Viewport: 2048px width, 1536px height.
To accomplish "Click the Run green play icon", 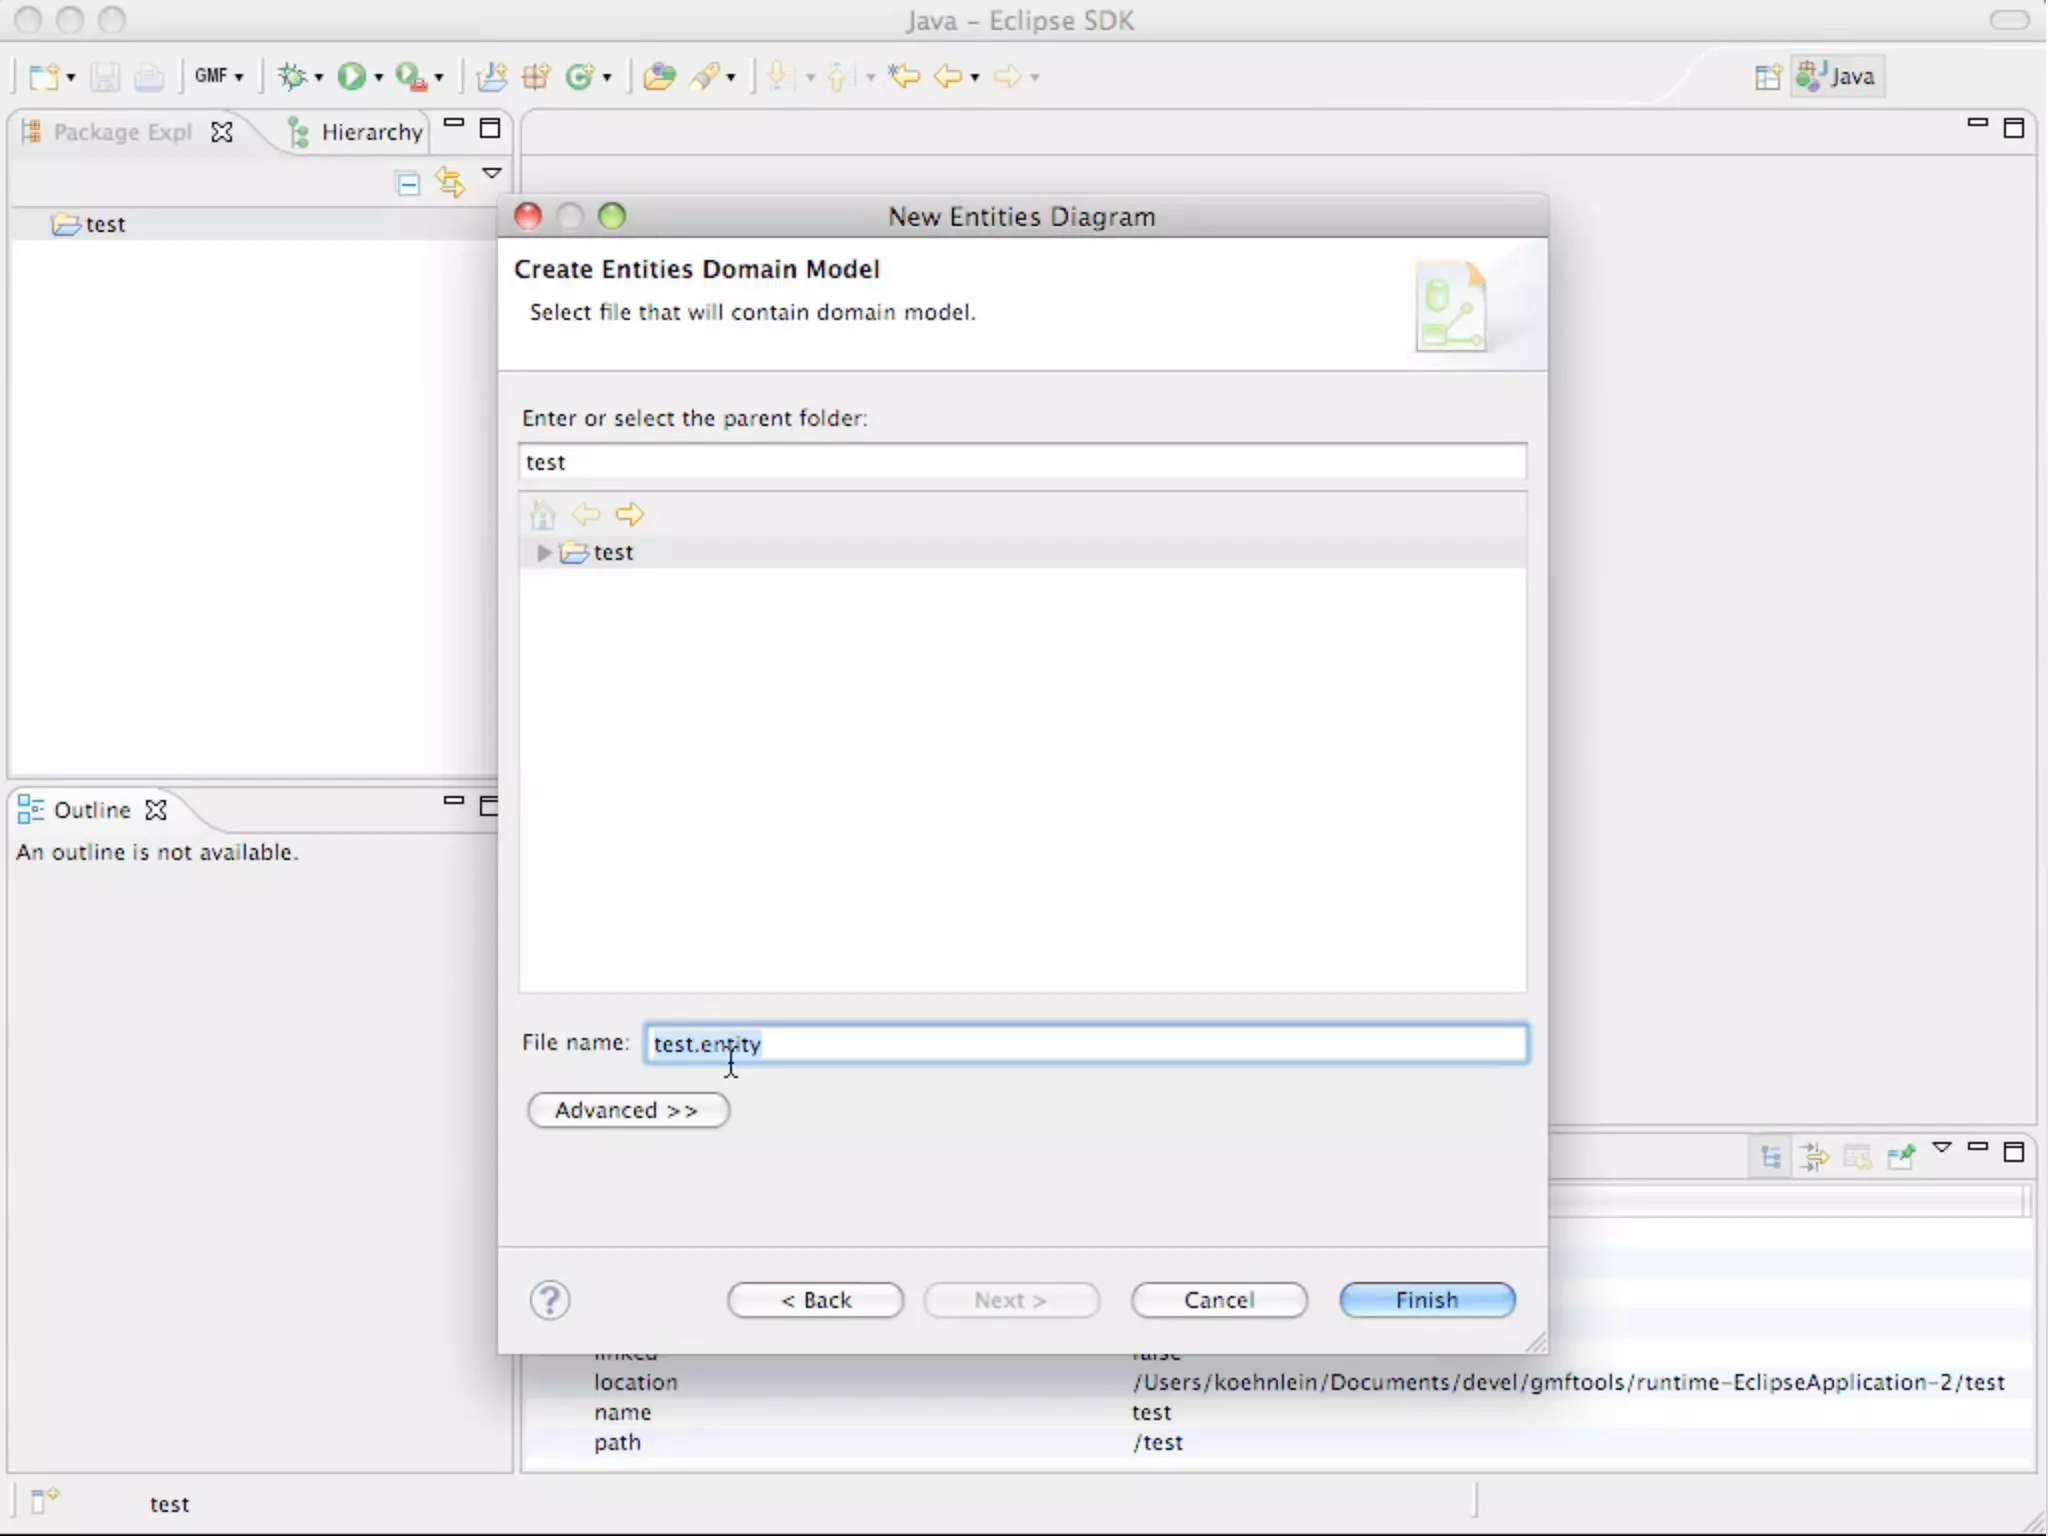I will pos(351,76).
